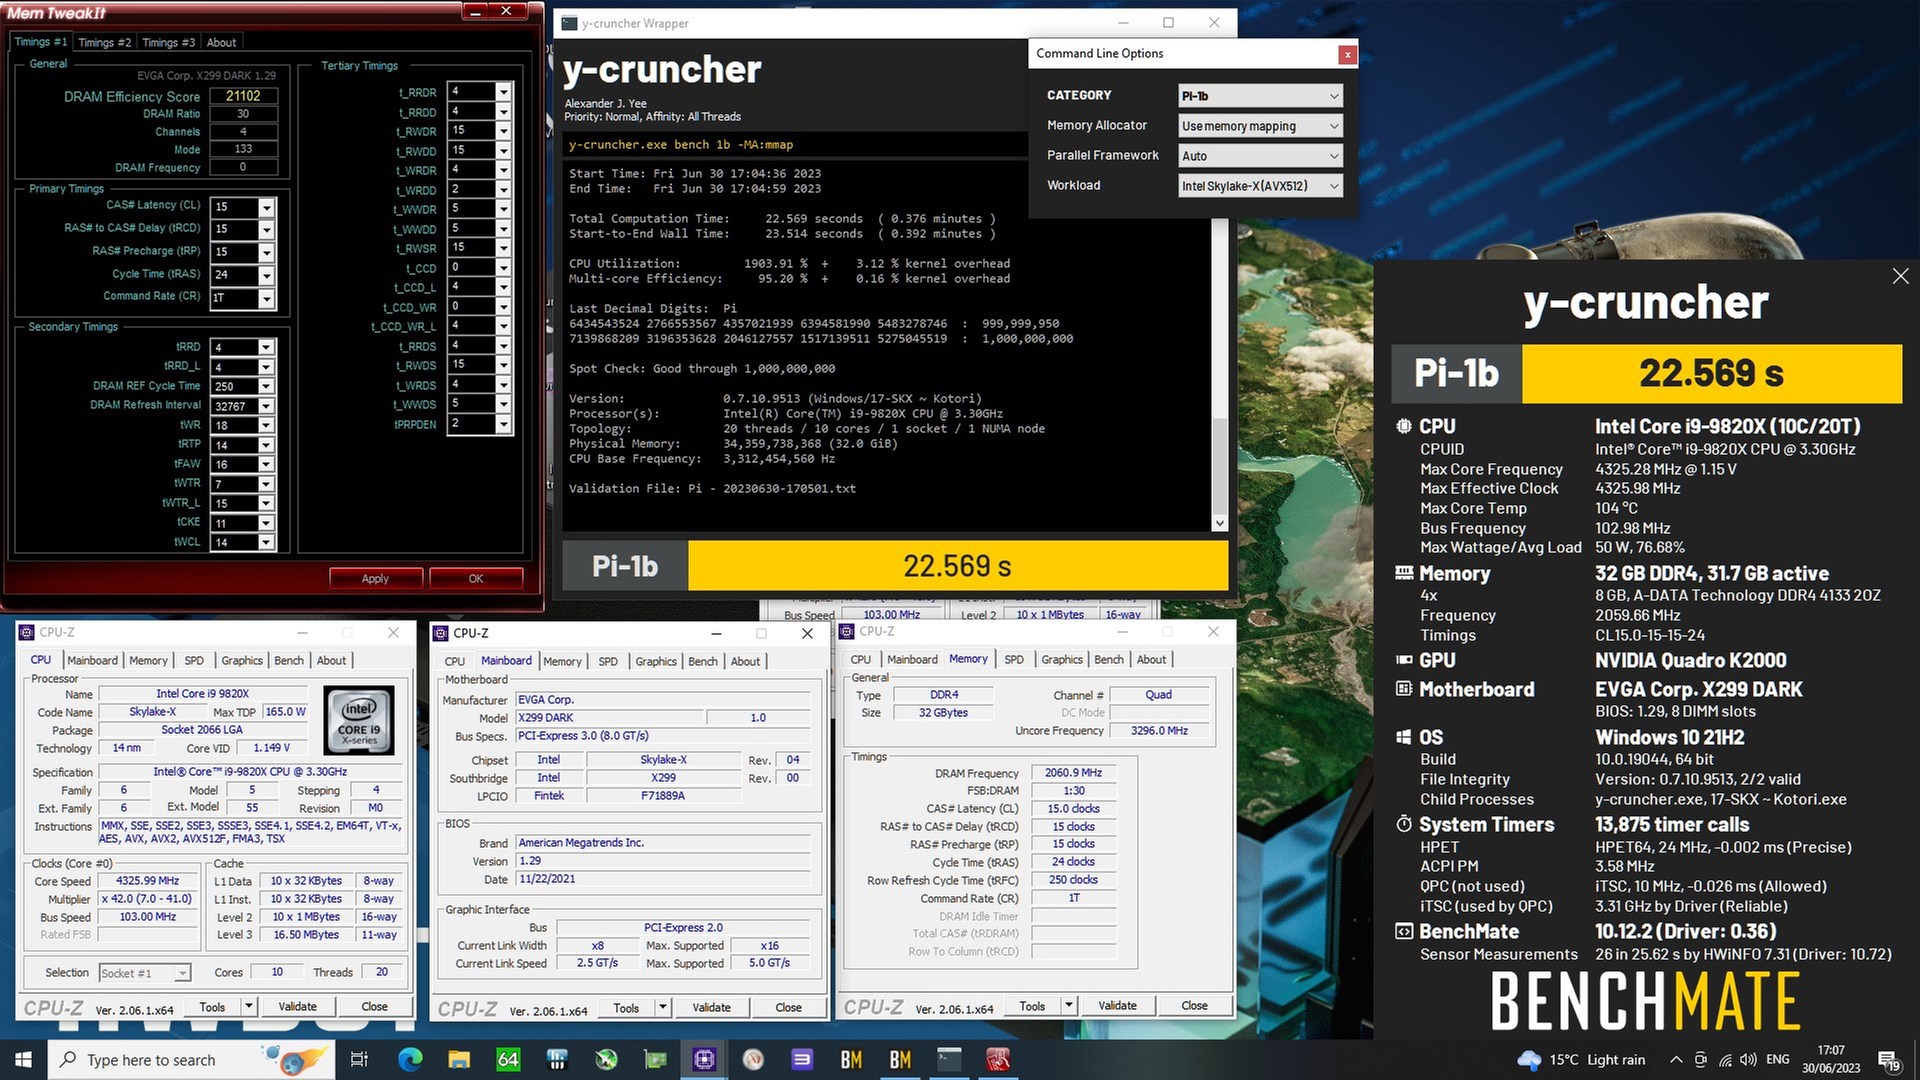
Task: Launch Microsoft Edge from the taskbar
Action: (x=410, y=1059)
